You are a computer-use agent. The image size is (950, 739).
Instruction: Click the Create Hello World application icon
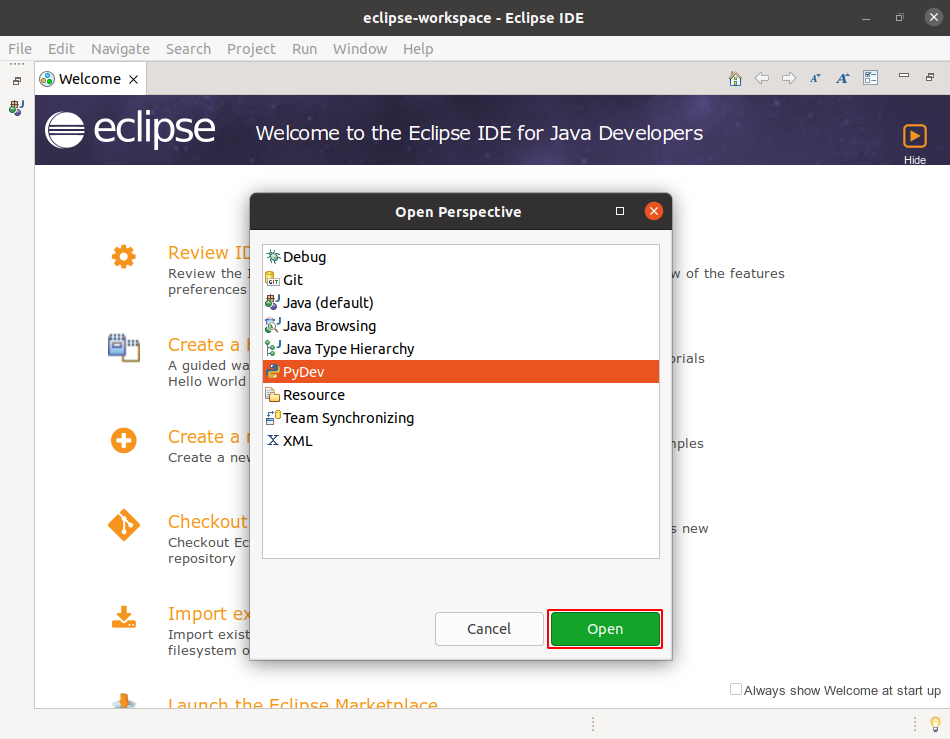point(124,348)
